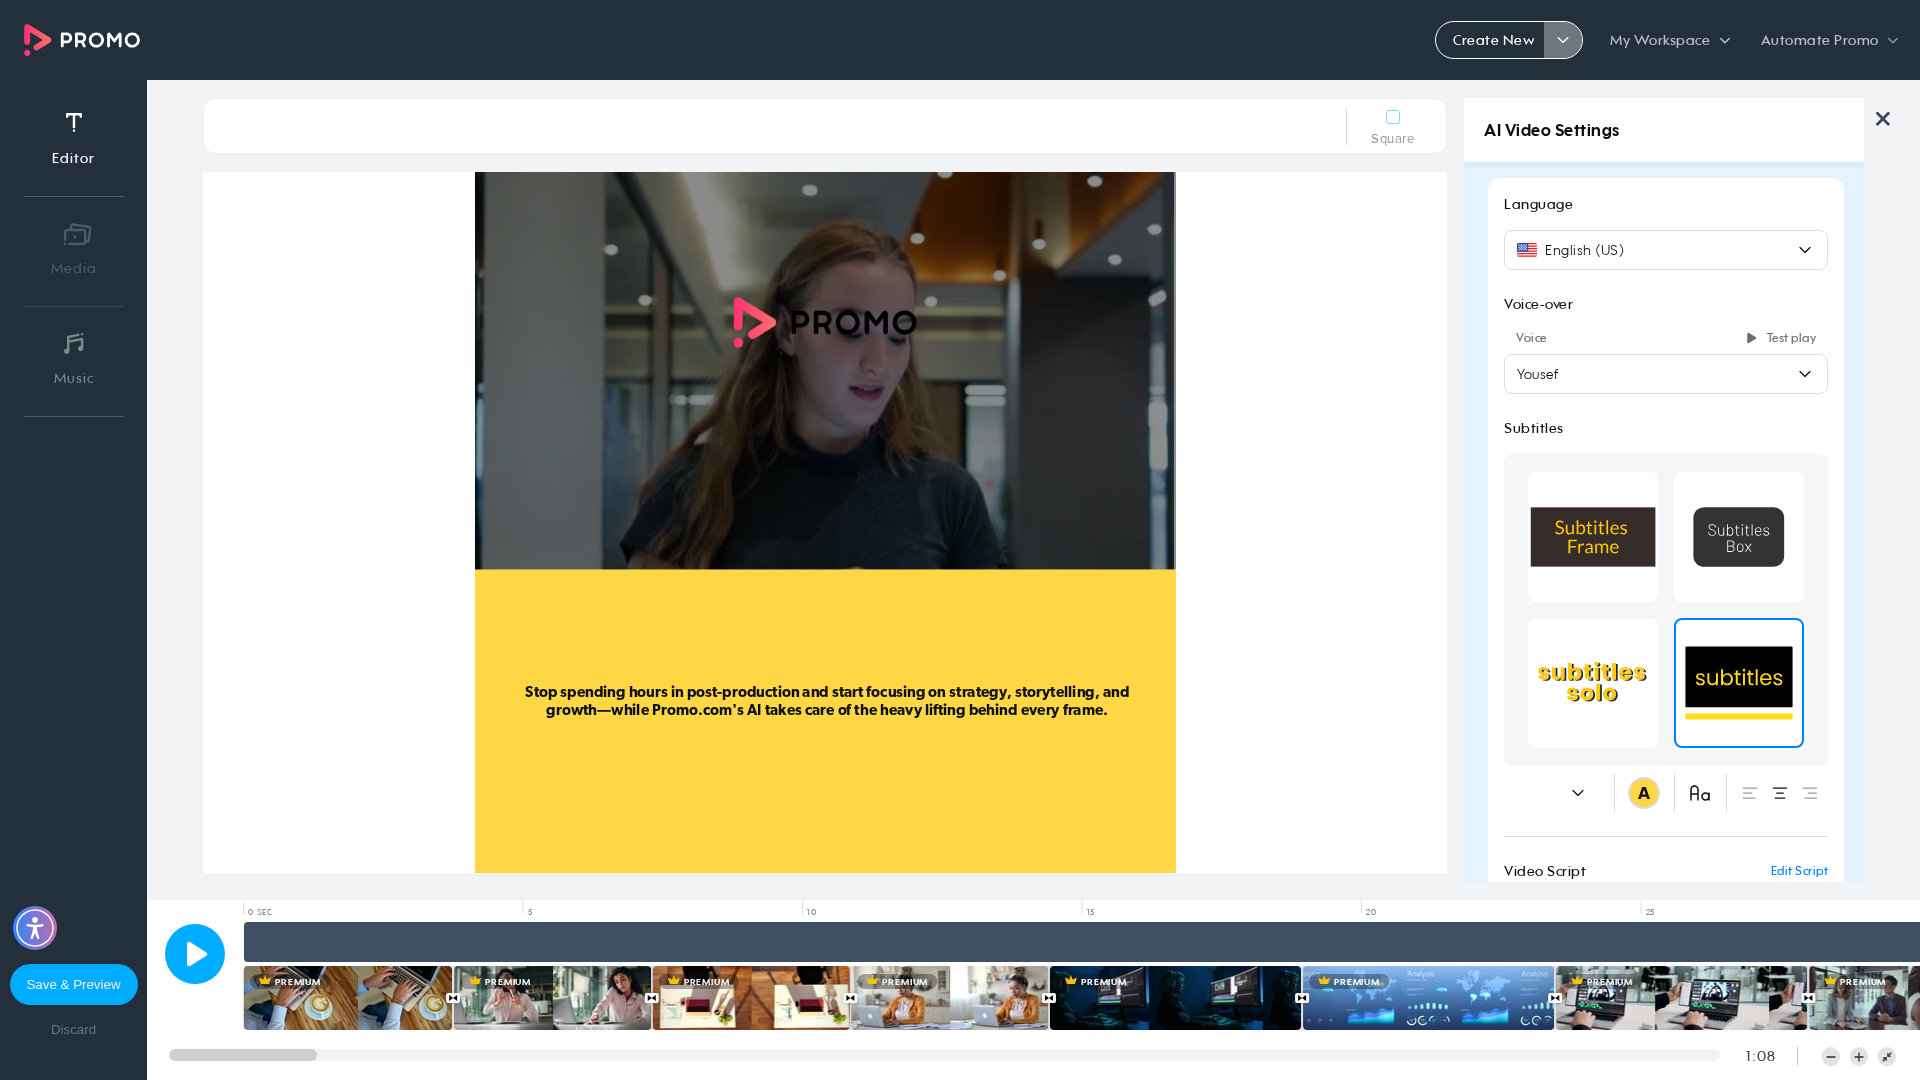
Task: Open the Music panel in the sidebar
Action: click(x=73, y=360)
